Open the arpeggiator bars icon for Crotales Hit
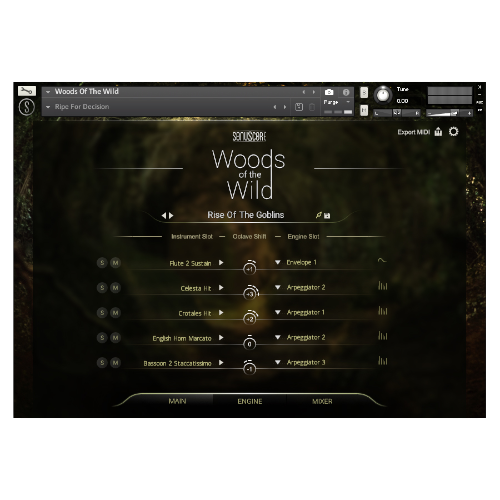Screen dimensions: 500x500 click(x=383, y=311)
